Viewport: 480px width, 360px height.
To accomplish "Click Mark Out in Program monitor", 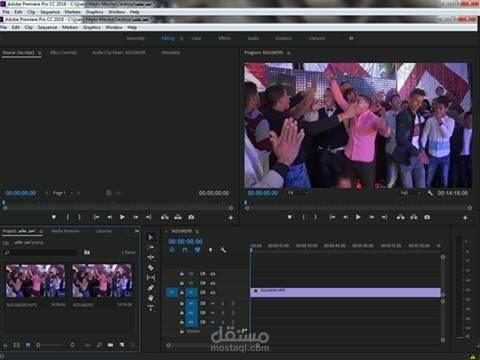I will pyautogui.click(x=315, y=217).
